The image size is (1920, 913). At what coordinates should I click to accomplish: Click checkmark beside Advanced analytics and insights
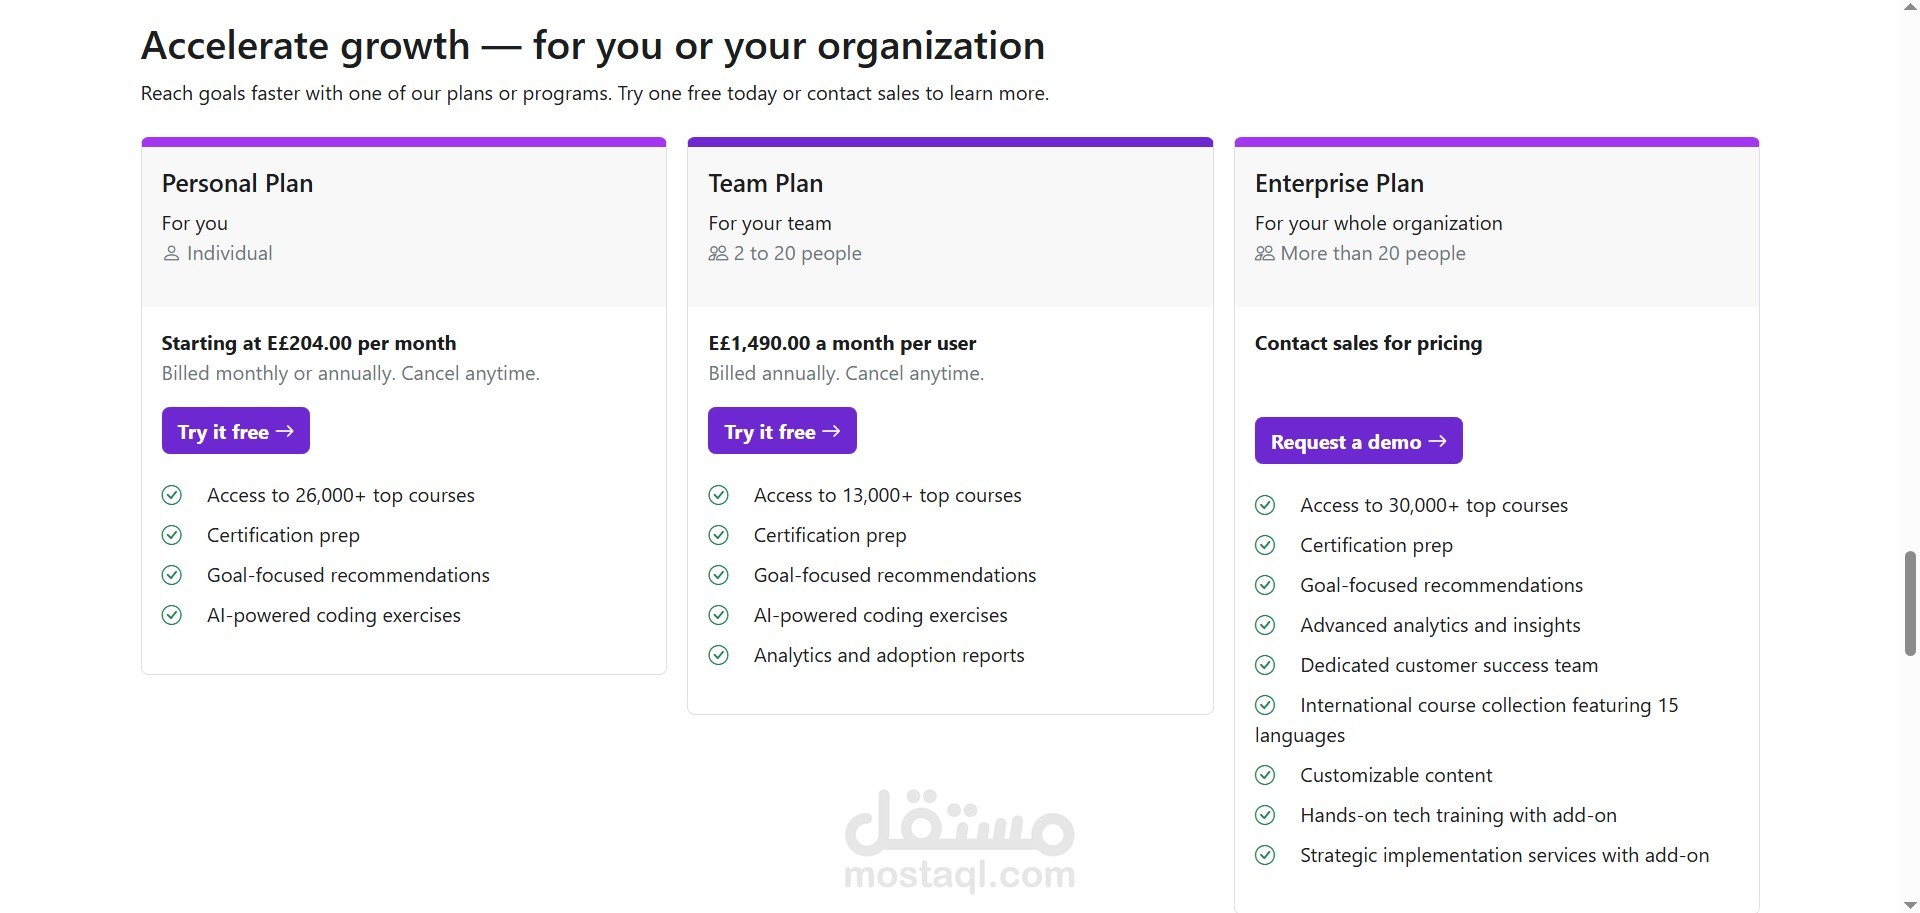tap(1265, 625)
